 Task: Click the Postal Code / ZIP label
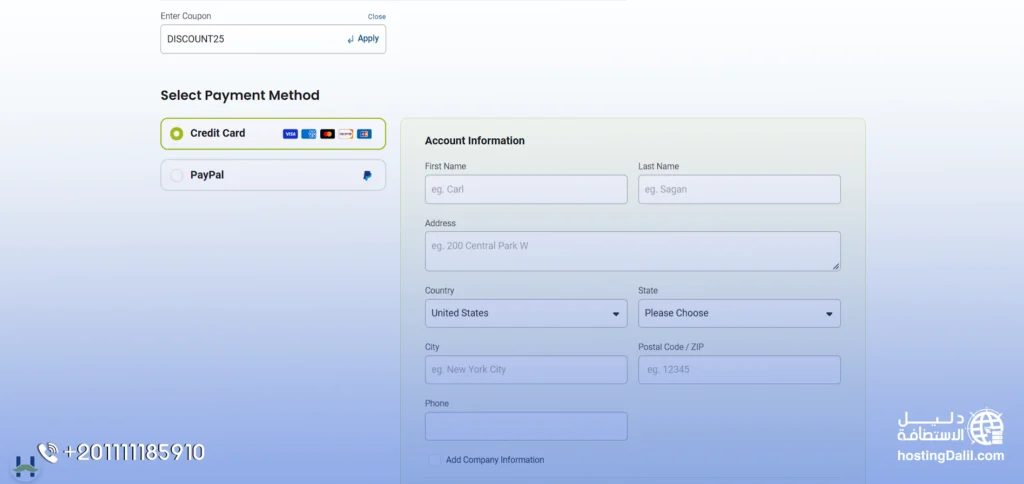click(671, 347)
